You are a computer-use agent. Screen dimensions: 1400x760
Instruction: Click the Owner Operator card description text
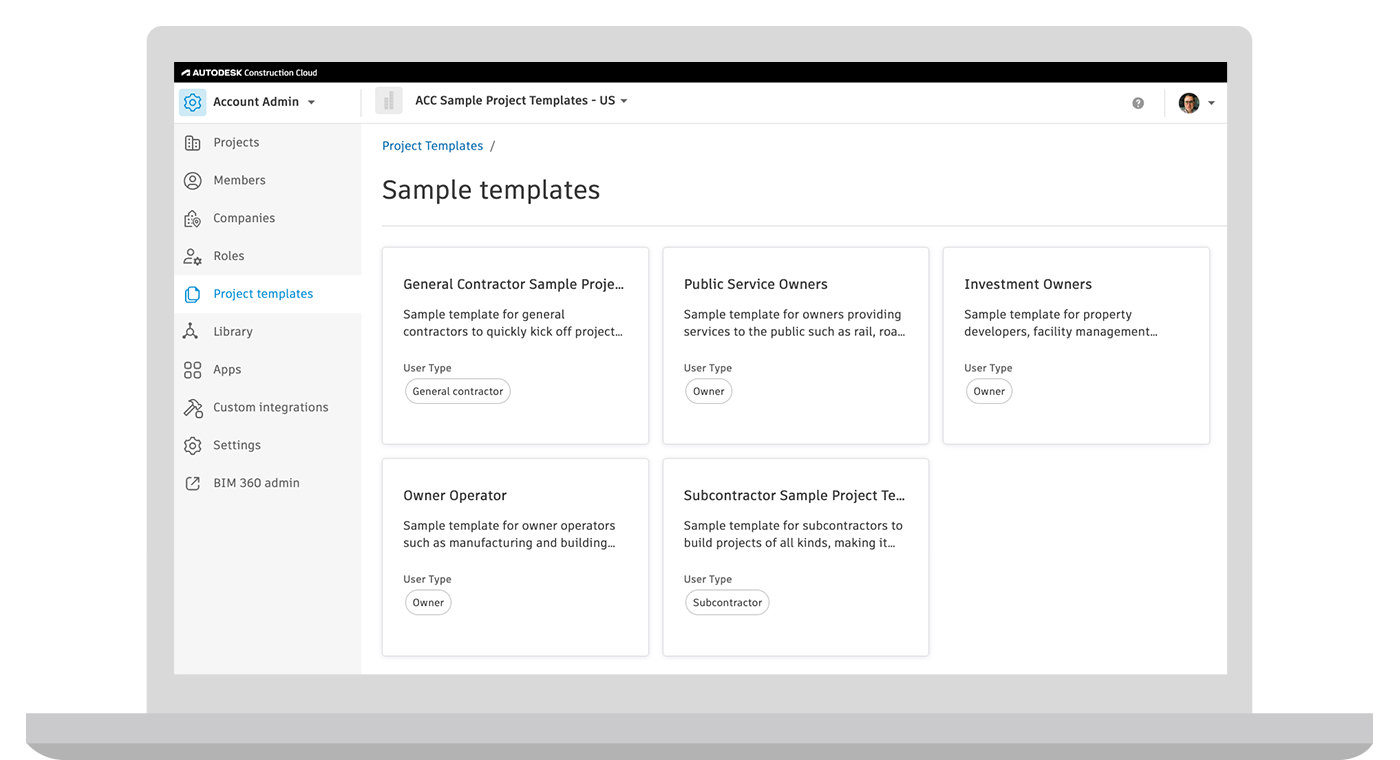(510, 535)
